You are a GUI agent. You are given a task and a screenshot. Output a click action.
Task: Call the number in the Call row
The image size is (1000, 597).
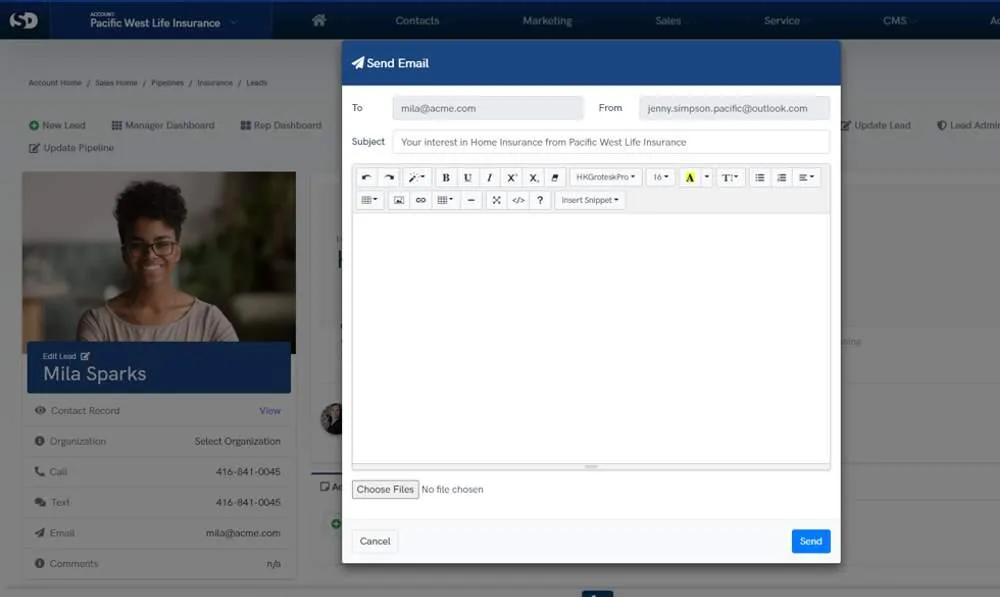[248, 472]
